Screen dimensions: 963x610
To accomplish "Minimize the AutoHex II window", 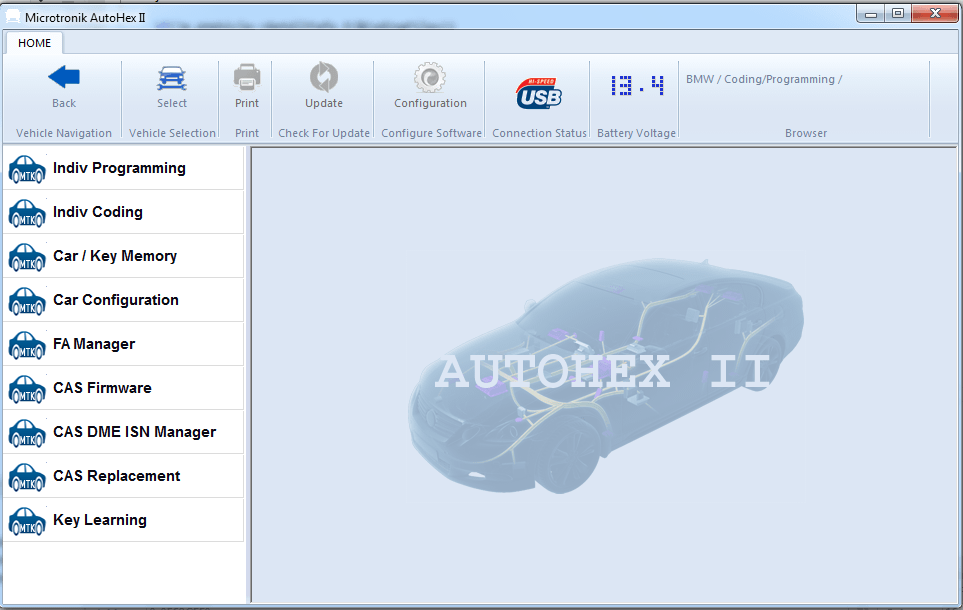I will (870, 14).
